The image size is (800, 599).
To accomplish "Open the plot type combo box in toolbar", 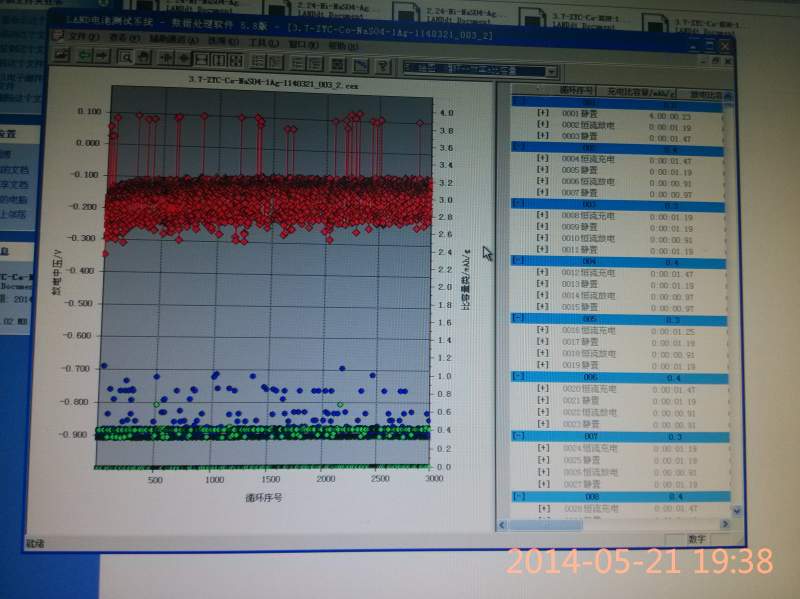I will tap(480, 69).
